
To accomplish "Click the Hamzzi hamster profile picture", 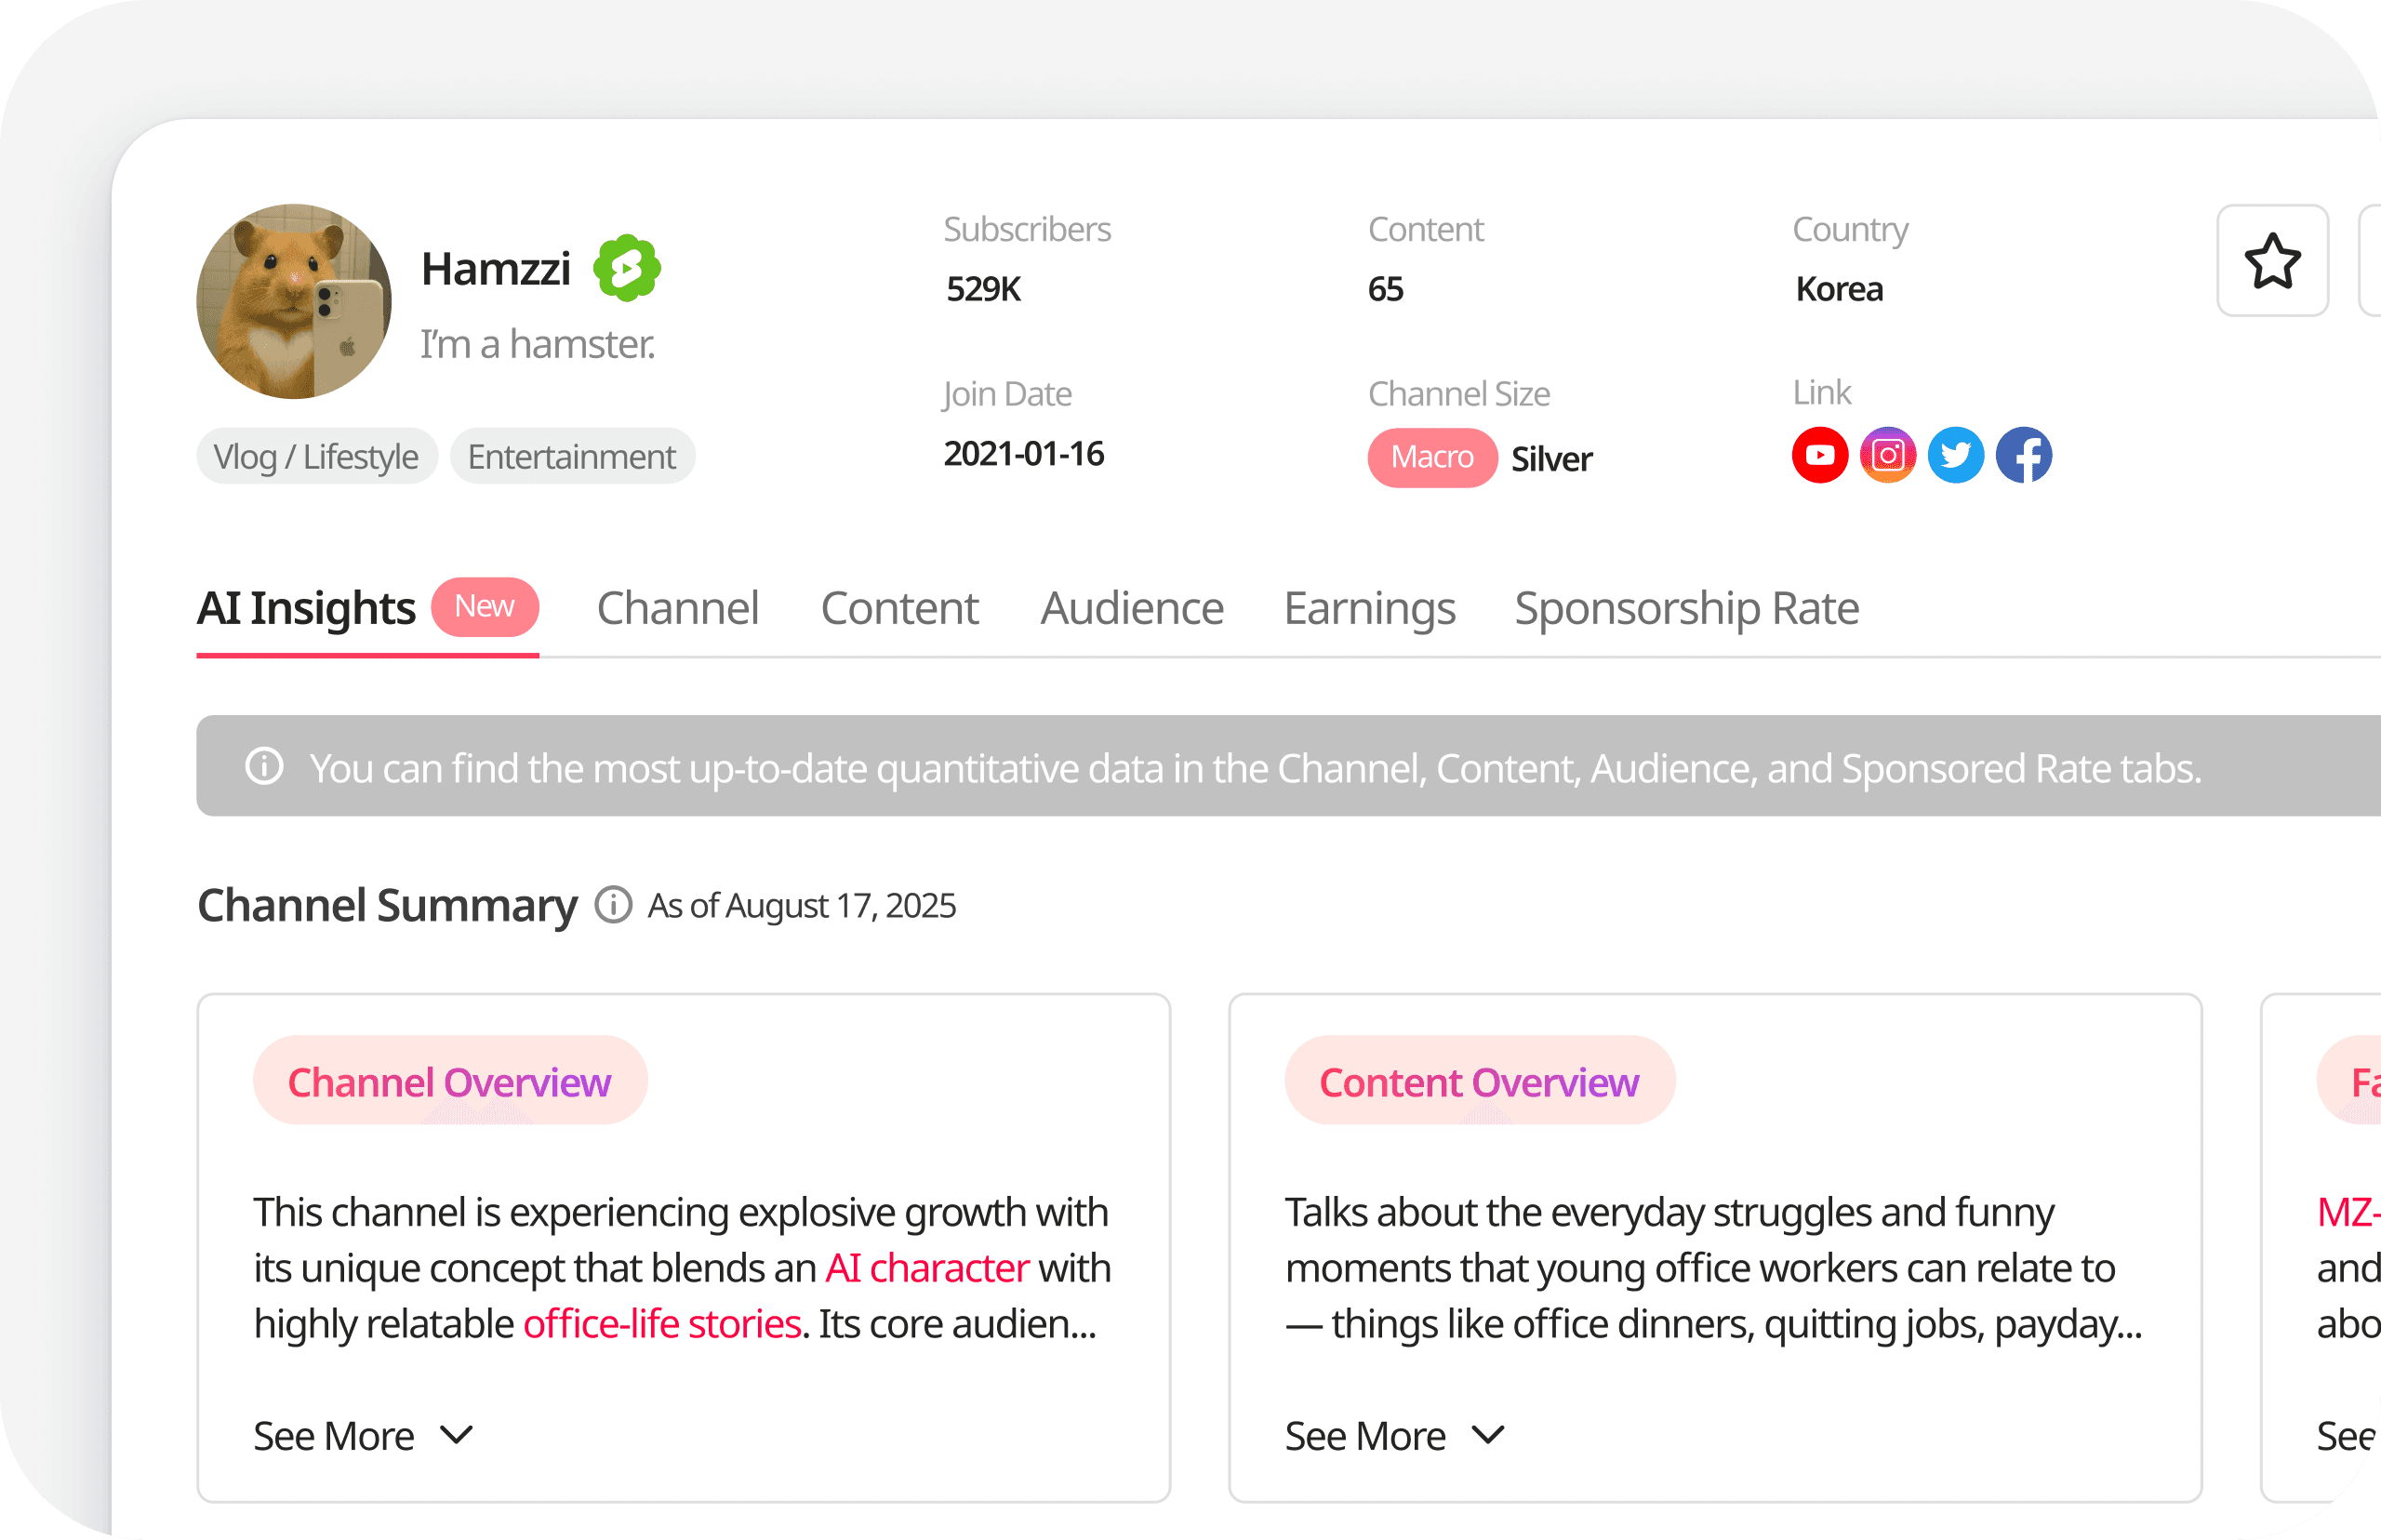I will point(294,302).
